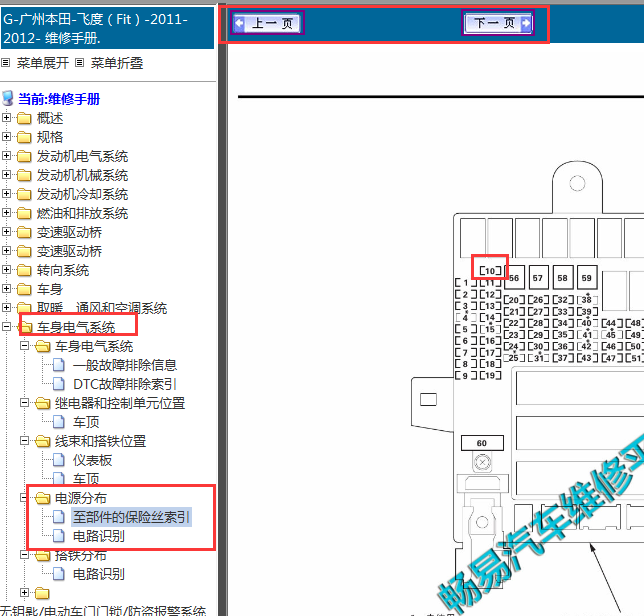This screenshot has width=644, height=616.
Task: Open the 车身 folder icon
Action: (24, 289)
